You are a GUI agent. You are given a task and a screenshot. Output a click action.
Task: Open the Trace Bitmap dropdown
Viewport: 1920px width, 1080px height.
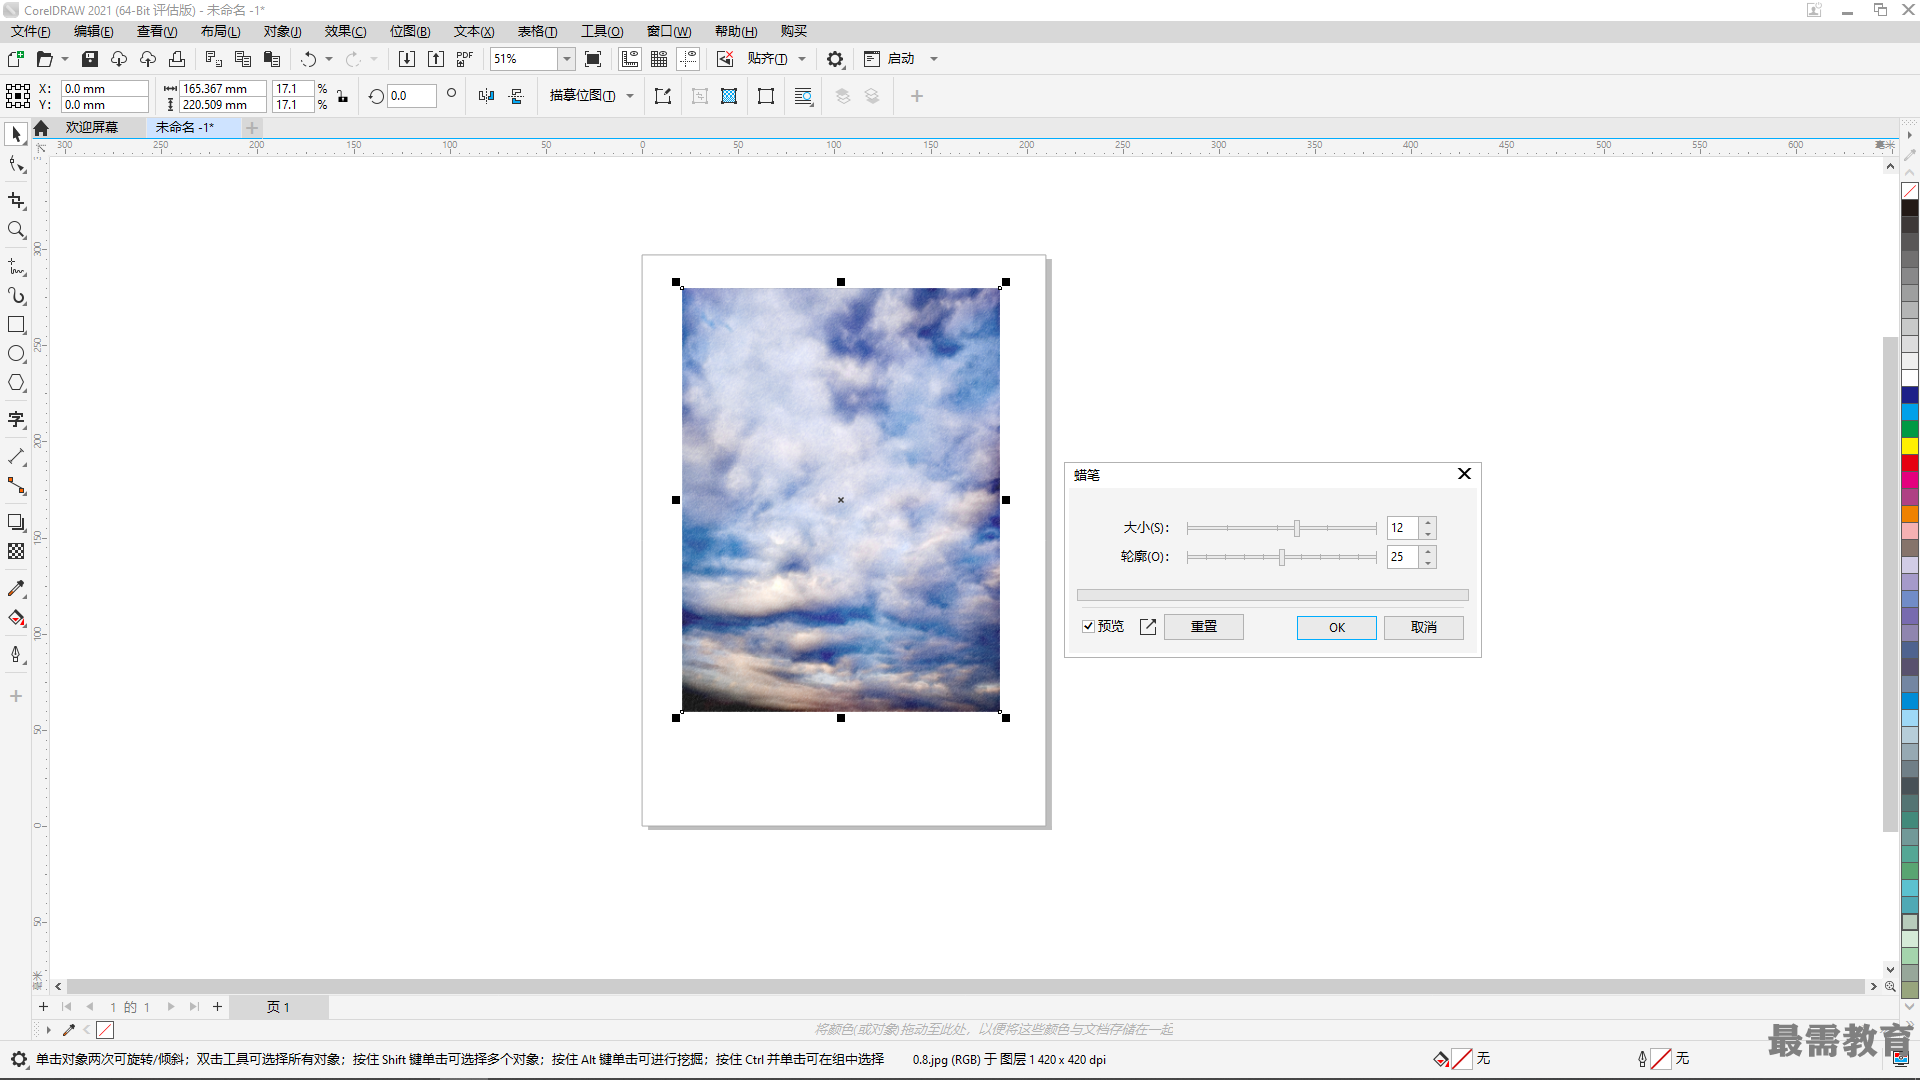pyautogui.click(x=630, y=96)
